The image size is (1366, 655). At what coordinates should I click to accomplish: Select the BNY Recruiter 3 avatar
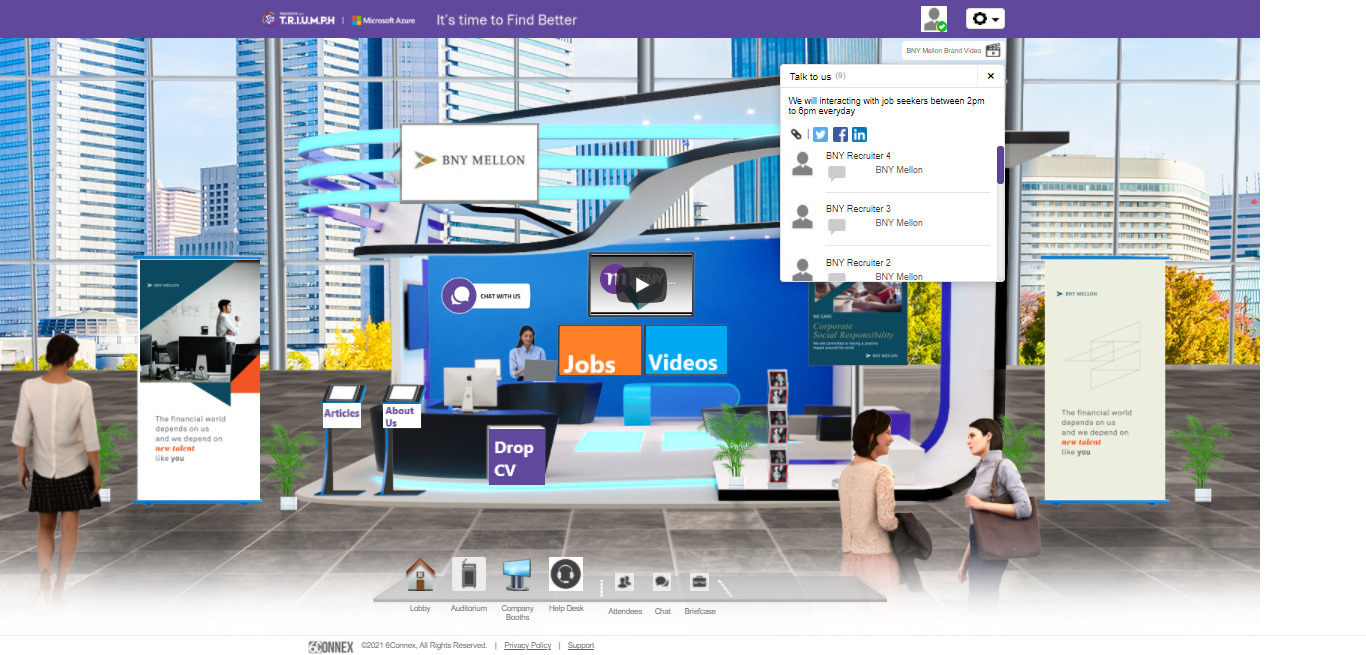coord(802,217)
